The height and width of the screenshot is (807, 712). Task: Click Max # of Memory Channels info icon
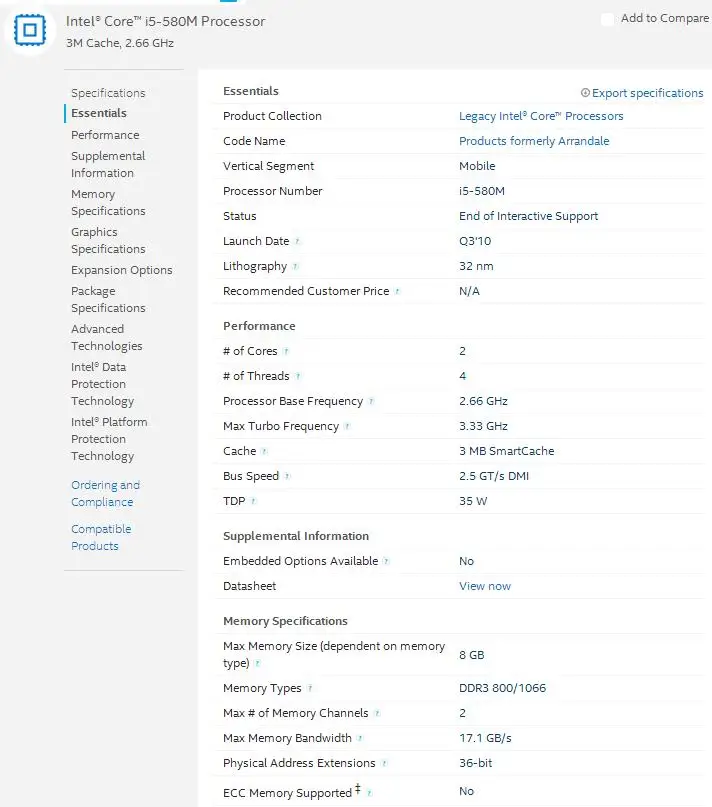(377, 713)
